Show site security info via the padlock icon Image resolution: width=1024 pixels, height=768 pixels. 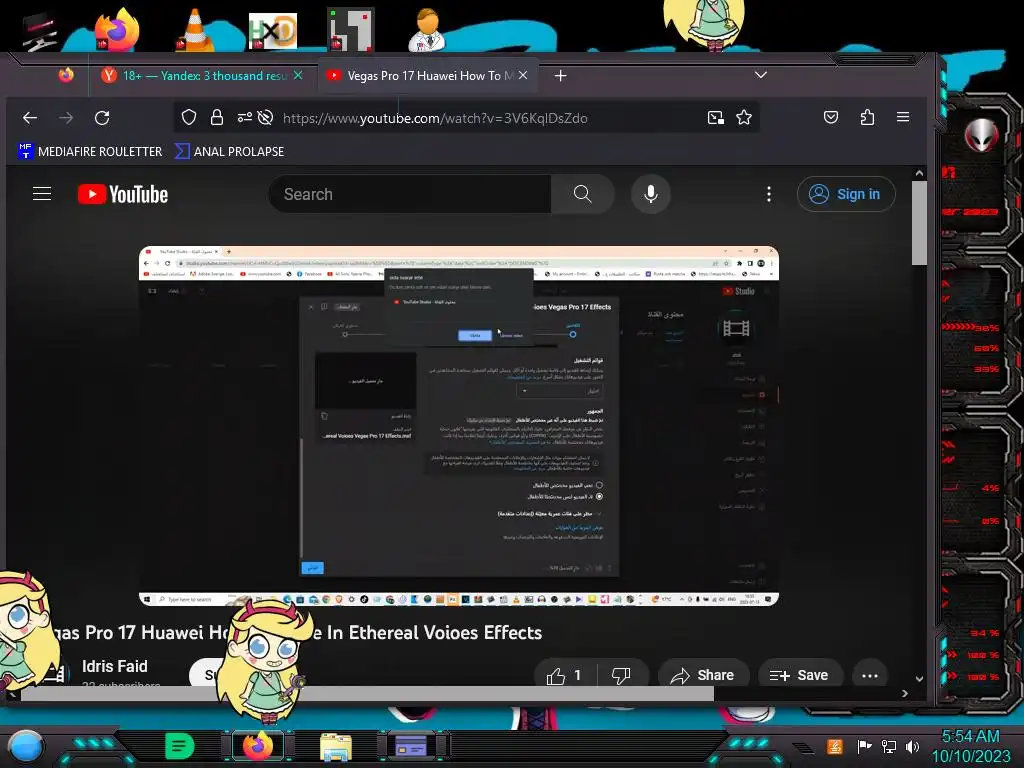coord(217,118)
